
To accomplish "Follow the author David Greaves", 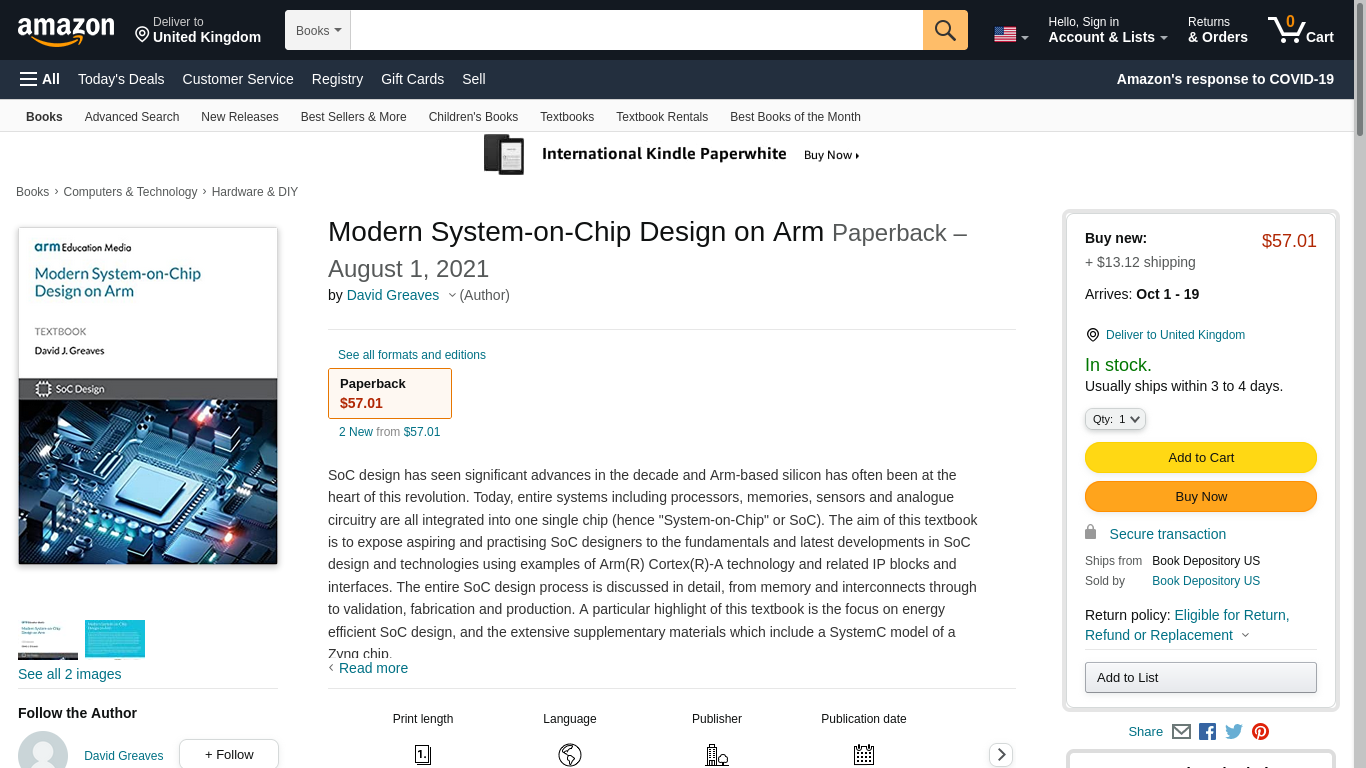I will 228,755.
